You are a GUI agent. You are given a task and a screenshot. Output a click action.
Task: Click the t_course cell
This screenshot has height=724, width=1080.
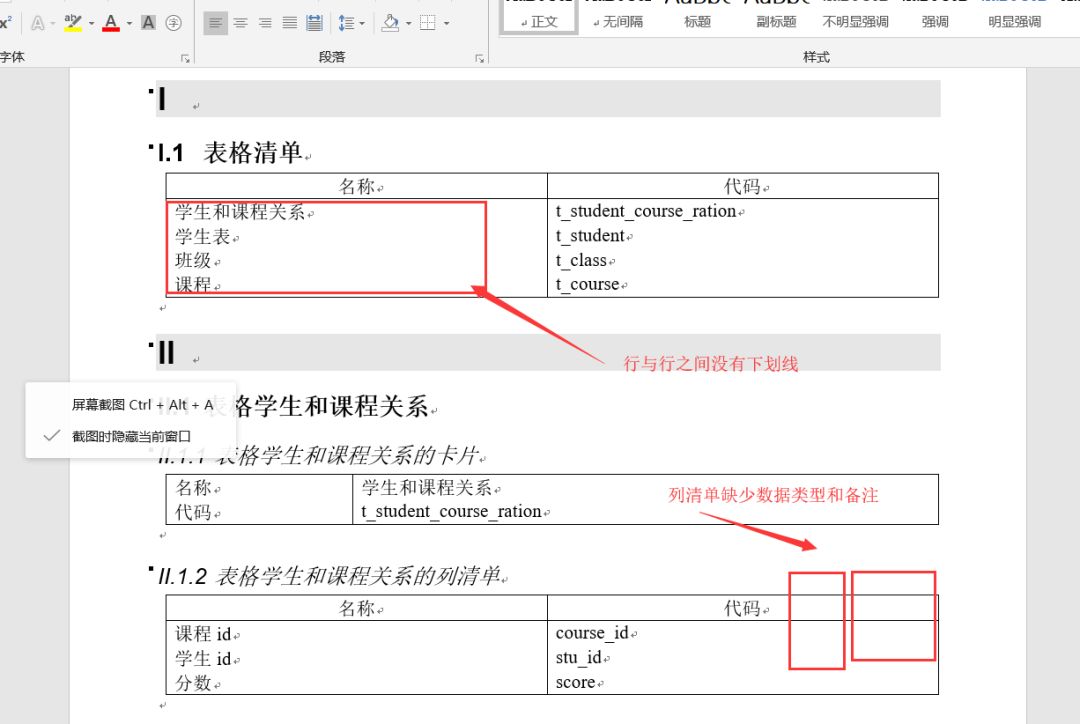[588, 285]
